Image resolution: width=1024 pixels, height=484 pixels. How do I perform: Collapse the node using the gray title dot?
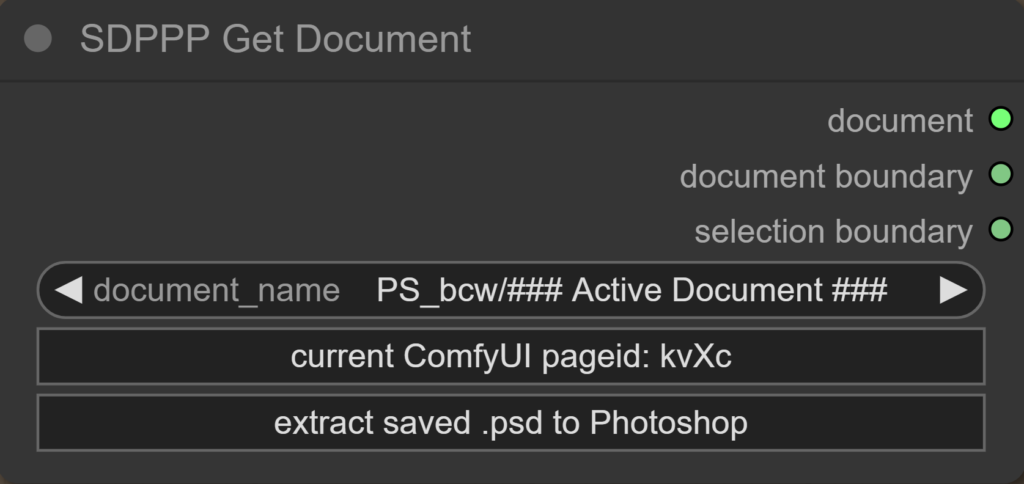click(x=38, y=39)
